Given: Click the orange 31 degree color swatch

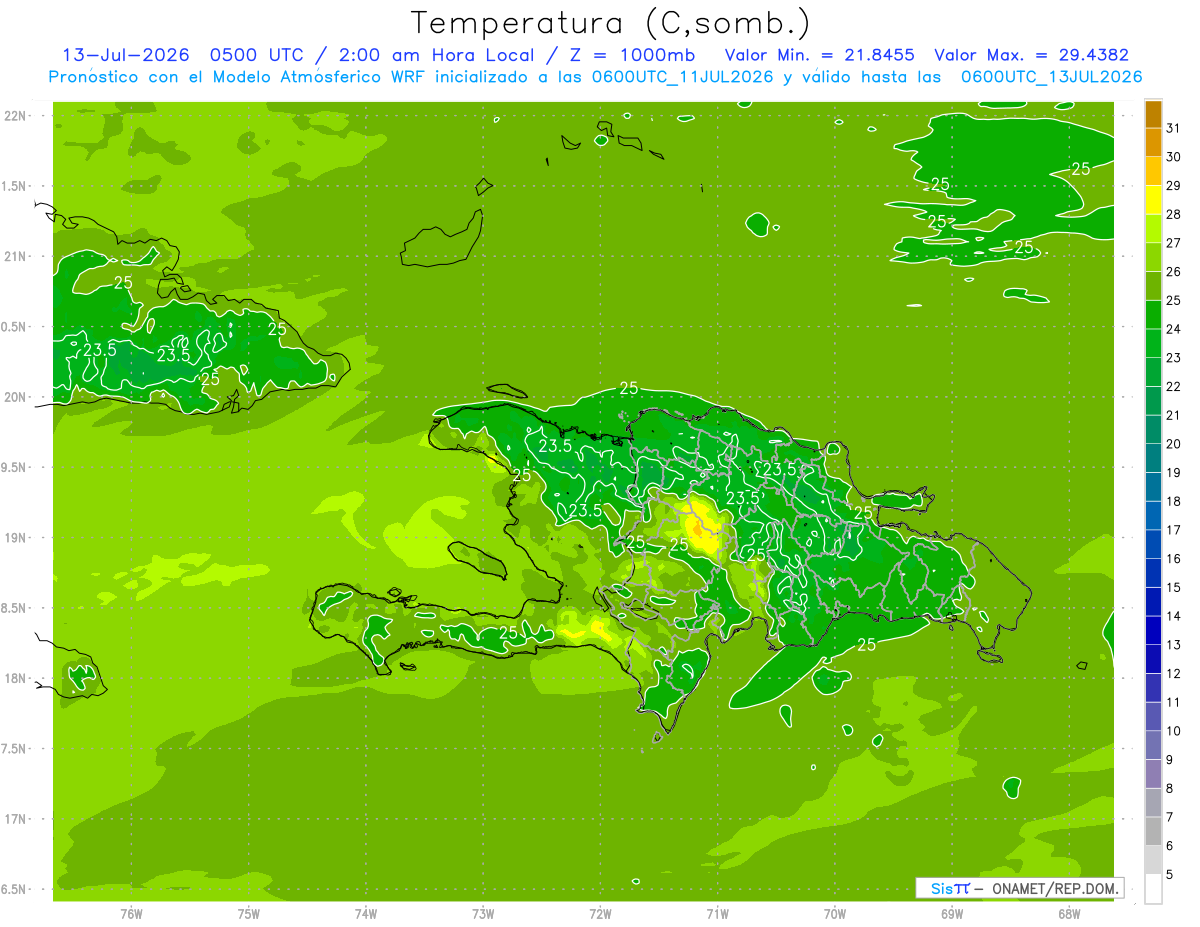Looking at the screenshot, I should click(x=1153, y=114).
